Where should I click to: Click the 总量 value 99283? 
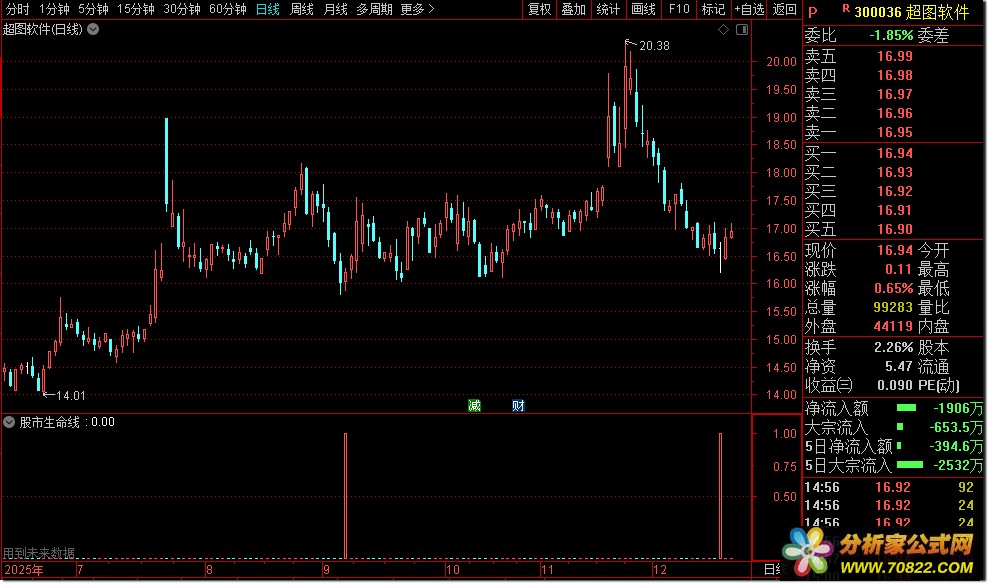coord(893,307)
